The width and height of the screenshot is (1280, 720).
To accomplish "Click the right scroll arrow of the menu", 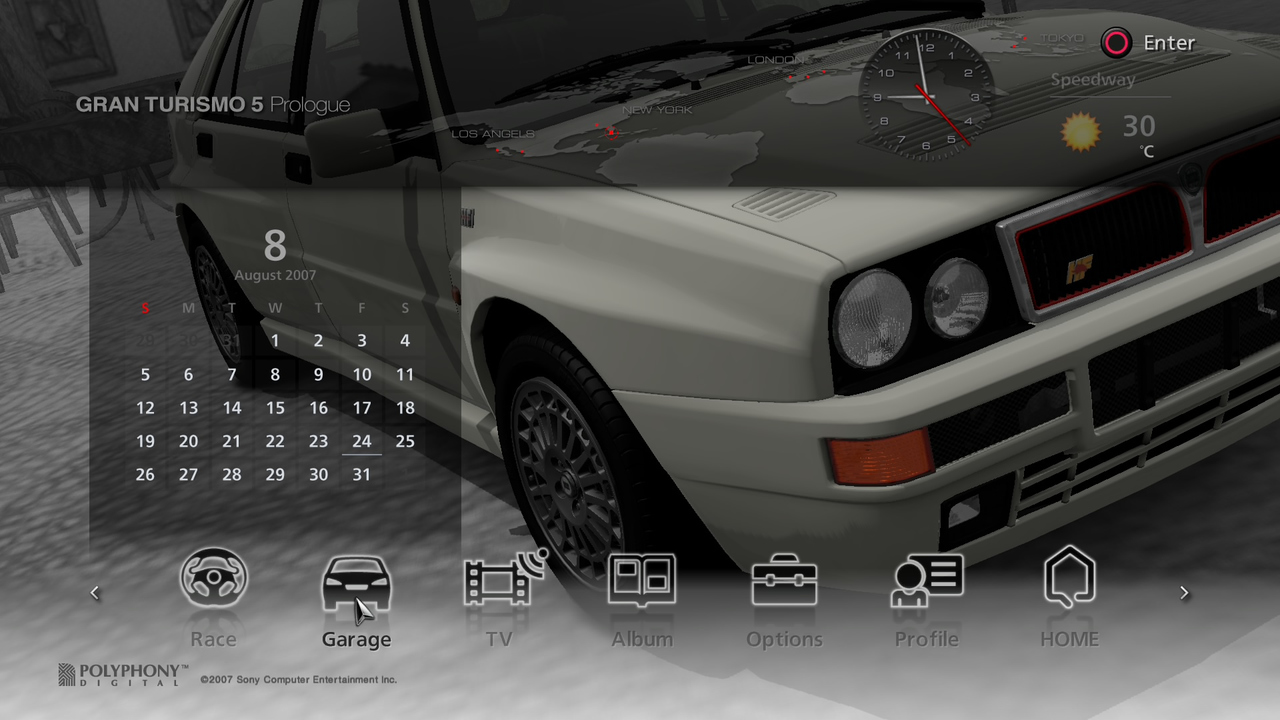I will point(1184,593).
